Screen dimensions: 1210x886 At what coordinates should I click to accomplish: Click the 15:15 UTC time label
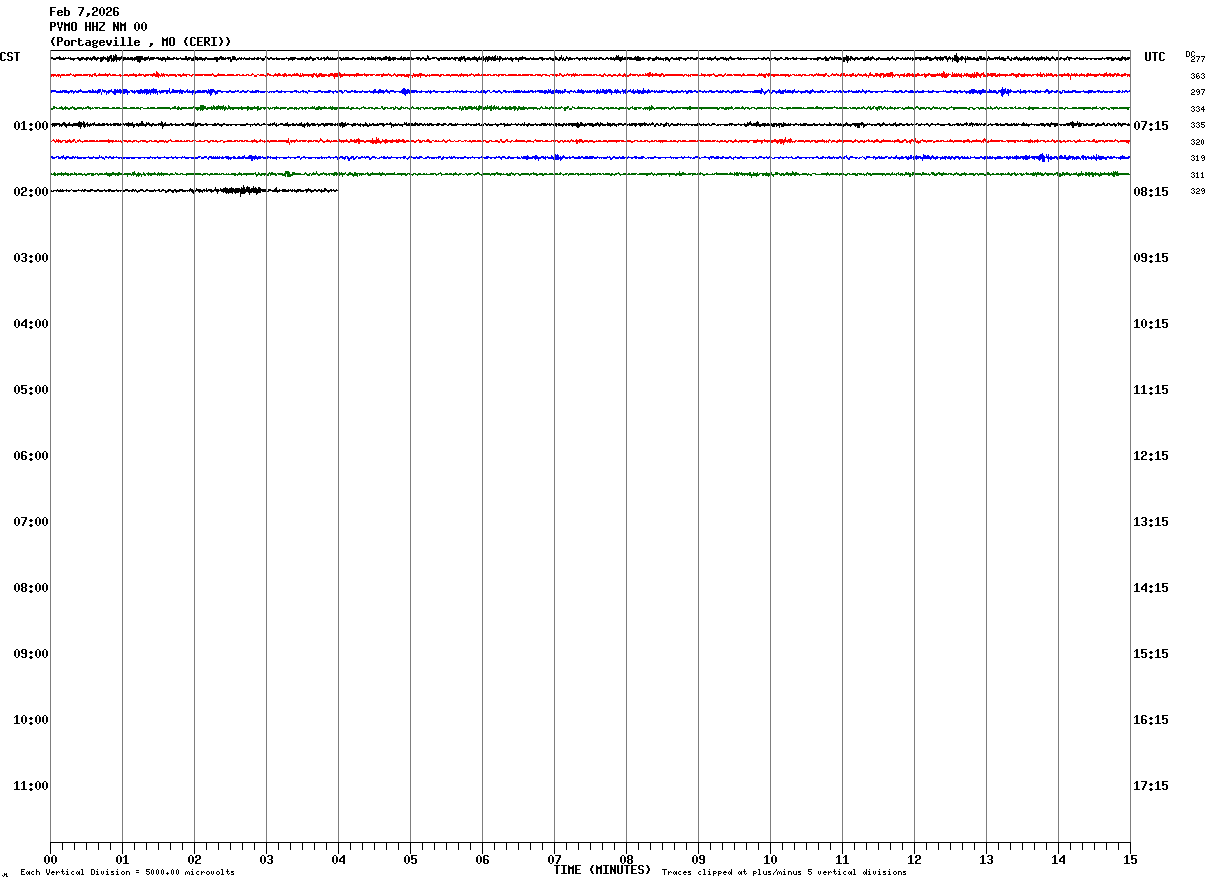1151,654
